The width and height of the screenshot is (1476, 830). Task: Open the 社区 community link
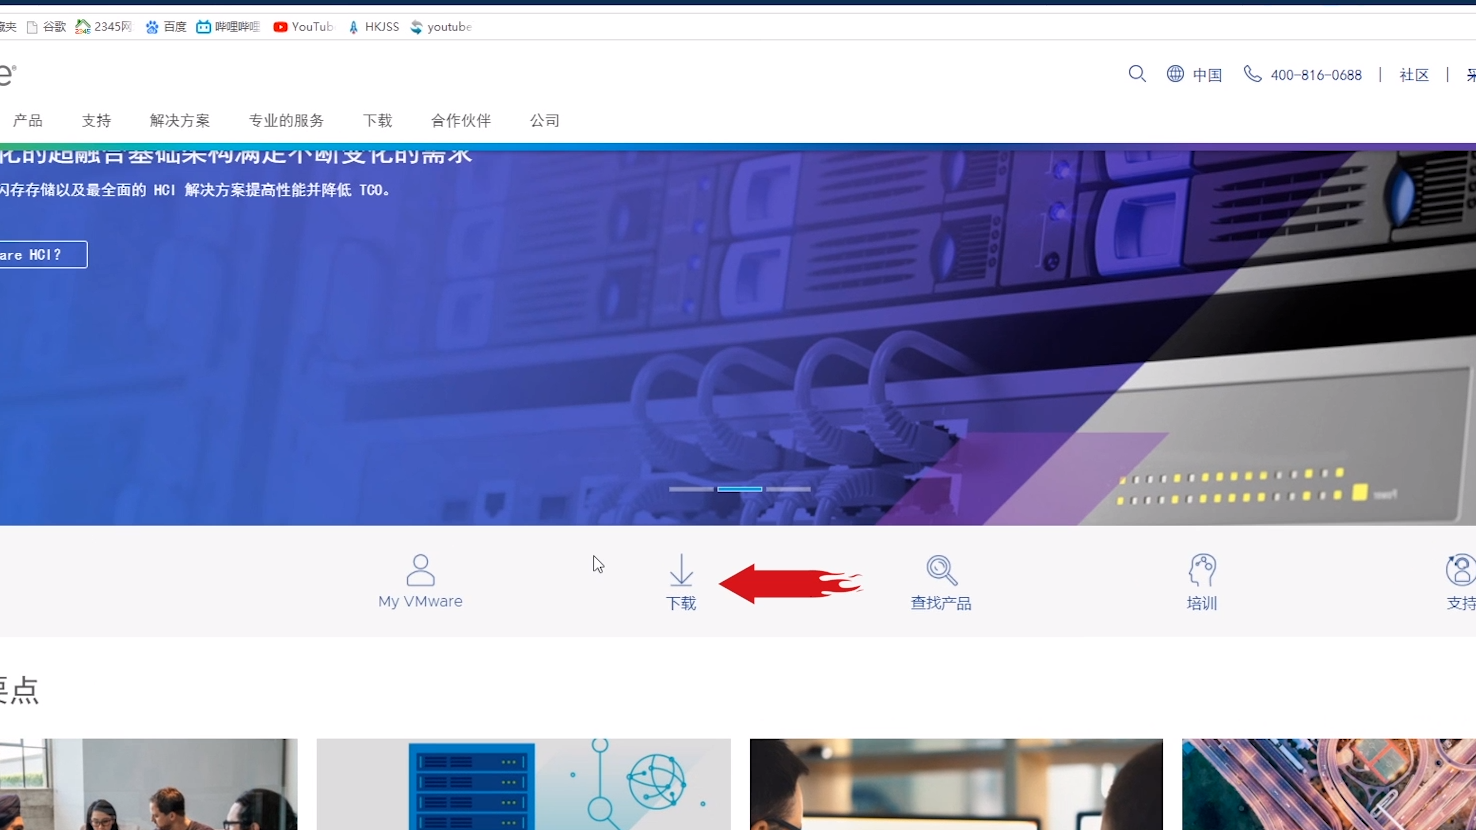(1414, 75)
